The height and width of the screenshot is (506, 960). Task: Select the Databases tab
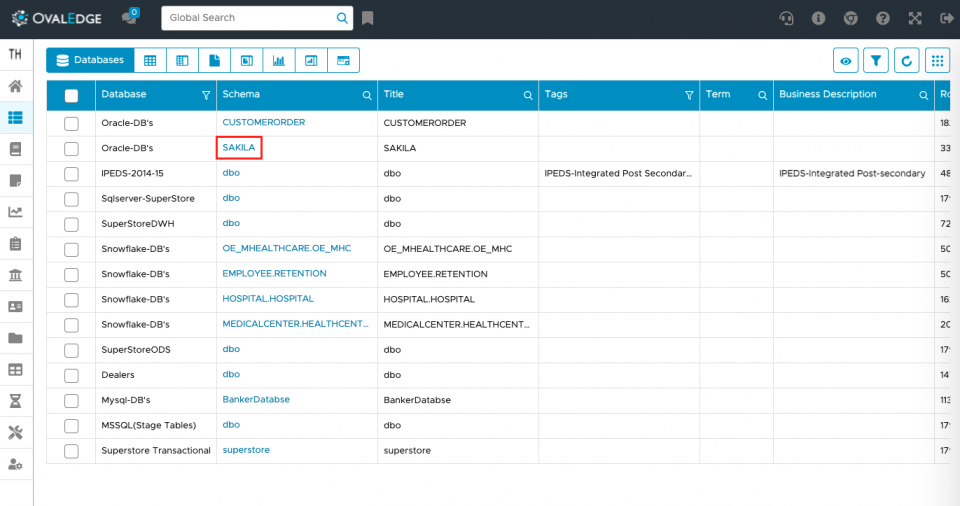coord(90,60)
